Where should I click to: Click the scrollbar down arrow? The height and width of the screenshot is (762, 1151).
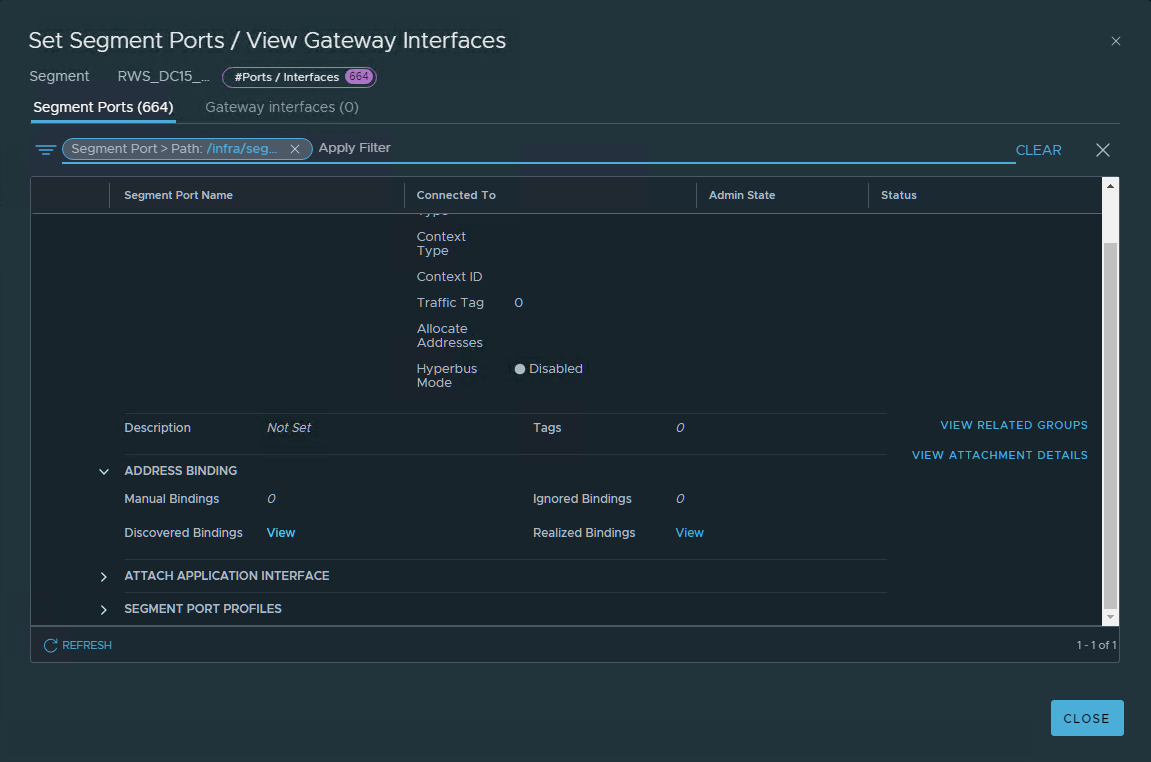click(1111, 617)
